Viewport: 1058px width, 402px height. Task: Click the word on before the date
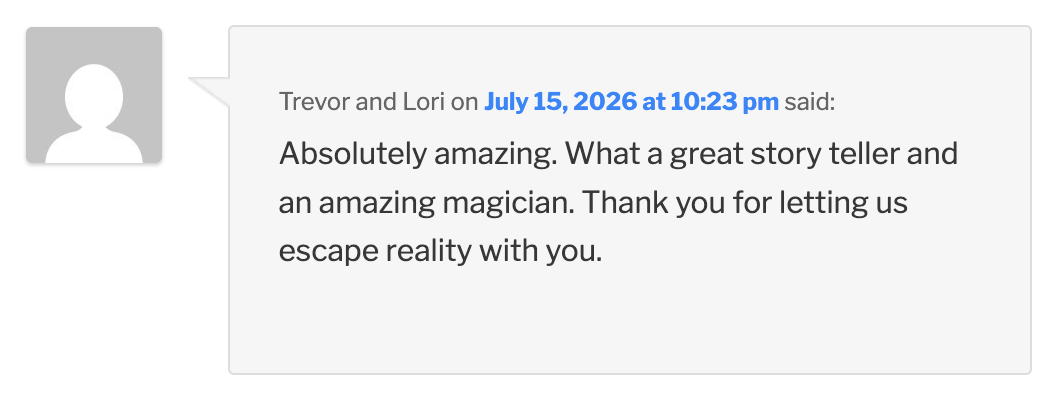(x=464, y=102)
